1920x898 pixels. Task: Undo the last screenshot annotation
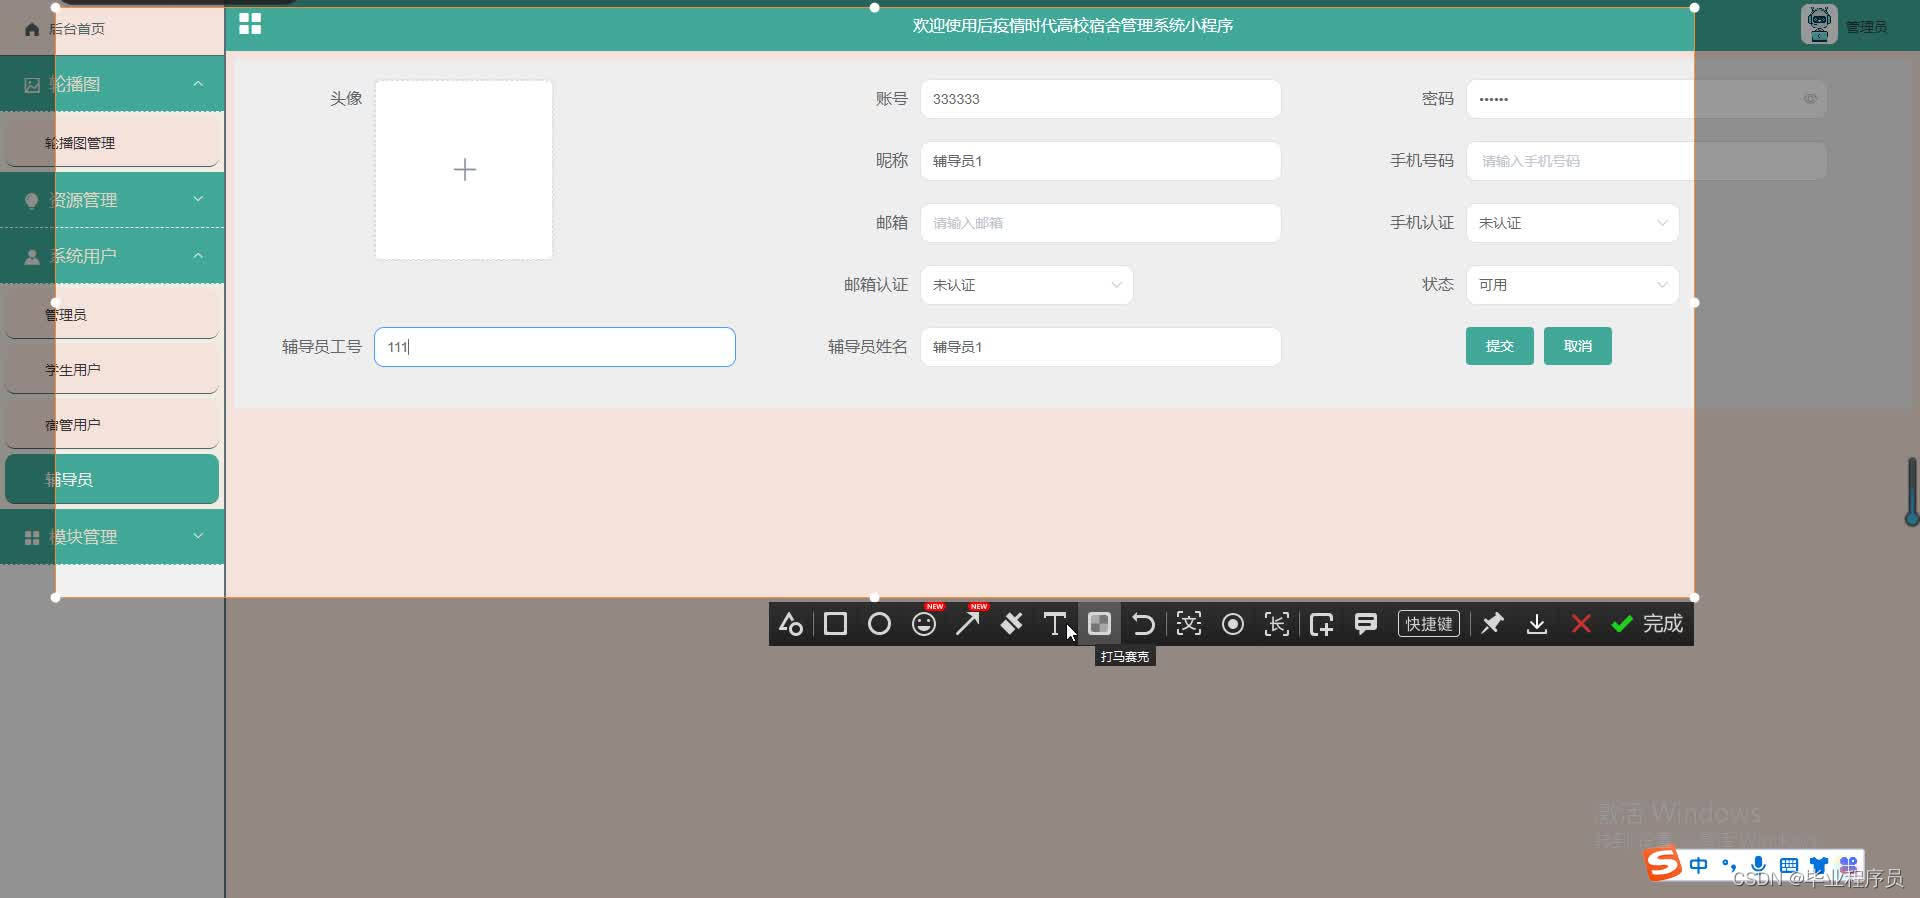(1143, 624)
